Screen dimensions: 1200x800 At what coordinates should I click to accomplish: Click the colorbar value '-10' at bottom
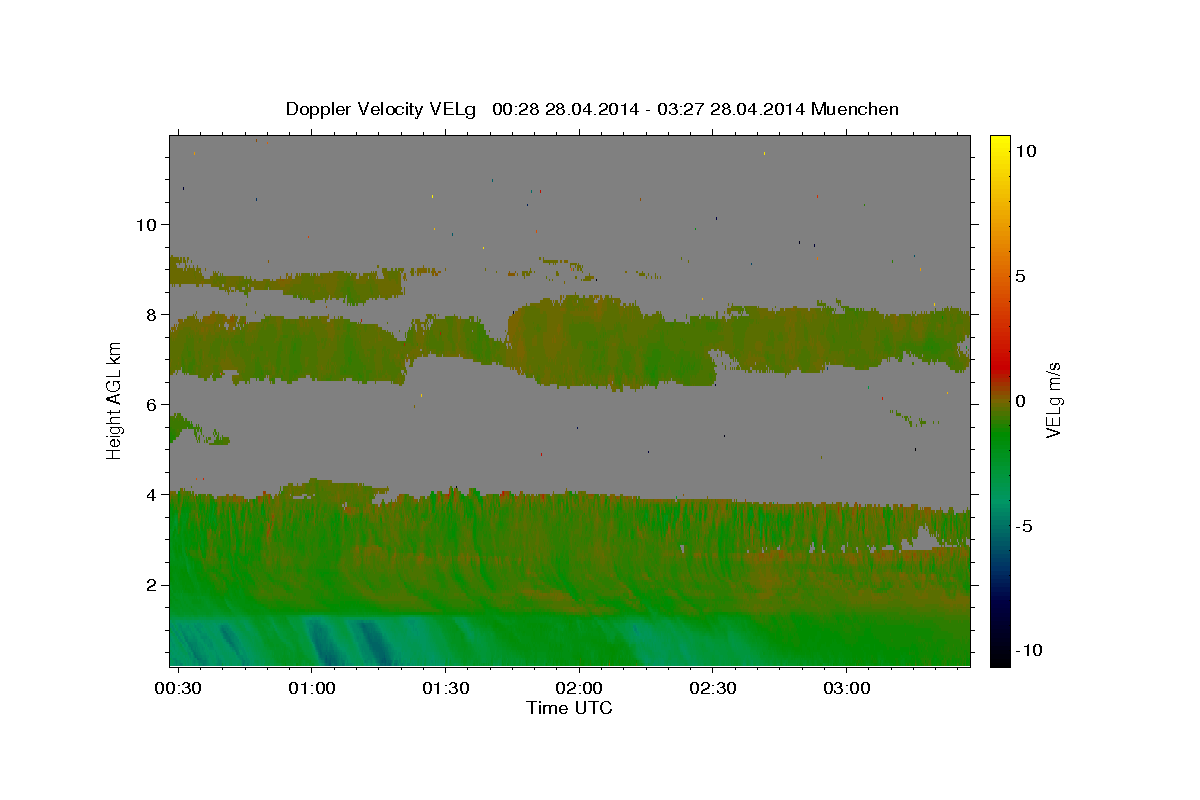click(1028, 651)
